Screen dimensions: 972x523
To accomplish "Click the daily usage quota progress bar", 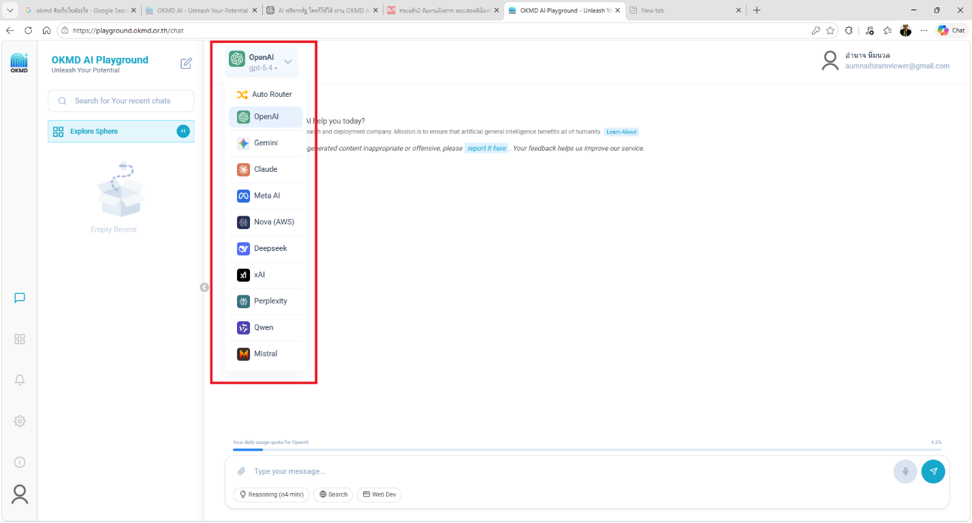I will (x=586, y=449).
